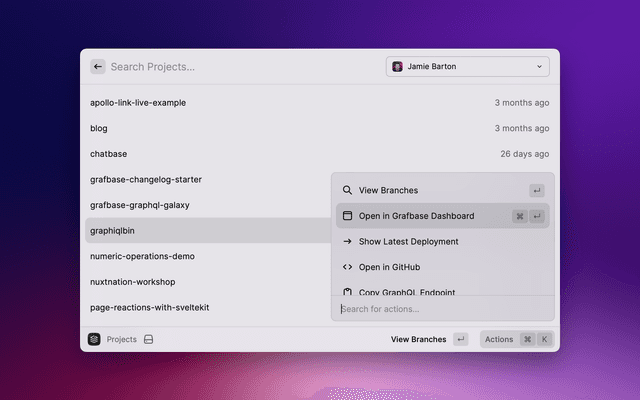Click the Grafbase Projects extension icon in footer
The width and height of the screenshot is (640, 400).
[x=94, y=340]
